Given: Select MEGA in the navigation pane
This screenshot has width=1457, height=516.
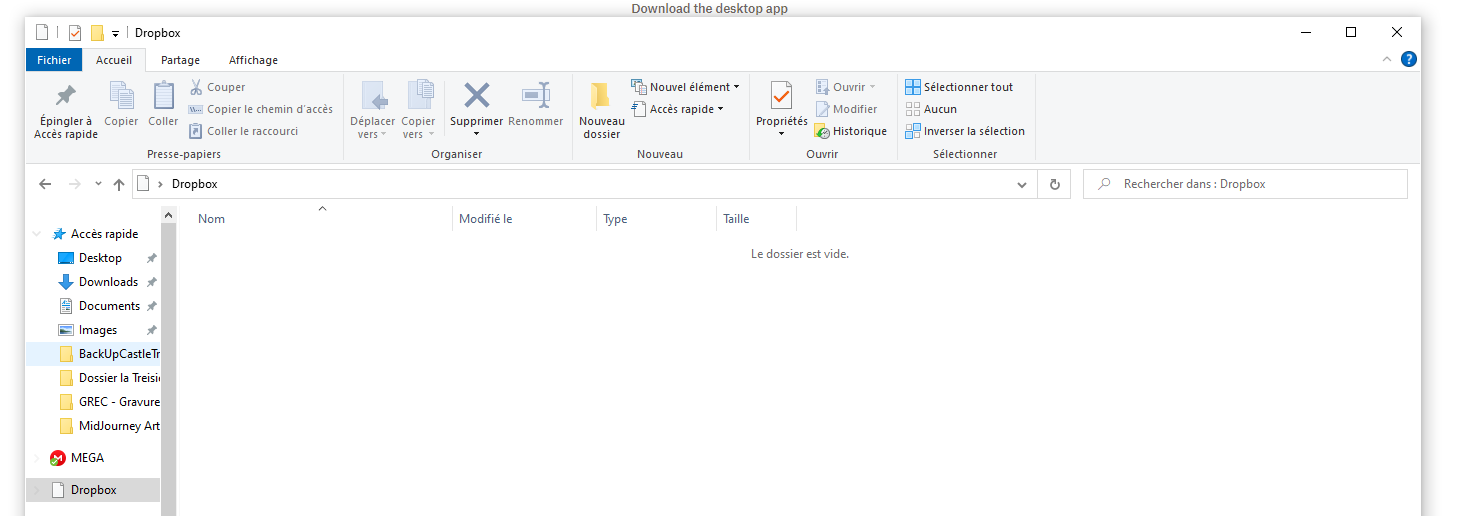Looking at the screenshot, I should pos(87,458).
